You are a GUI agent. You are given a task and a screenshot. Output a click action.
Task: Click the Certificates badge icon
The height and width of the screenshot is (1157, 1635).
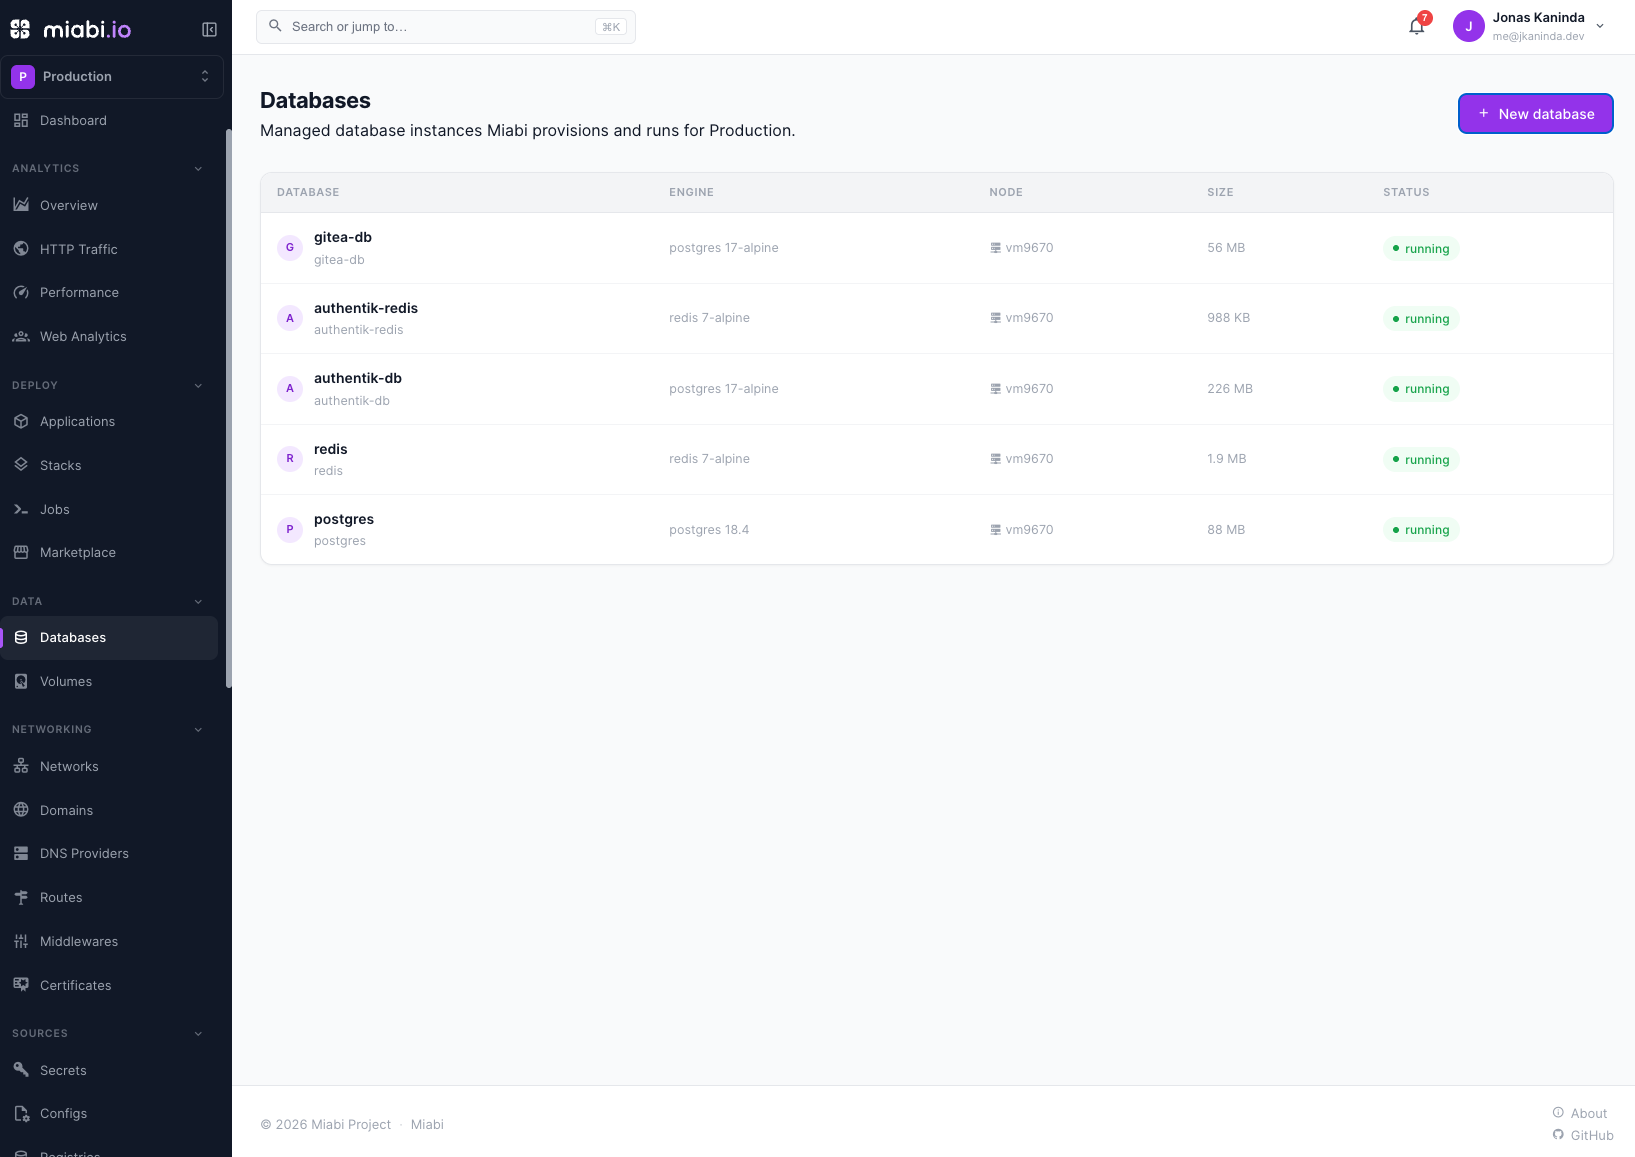[x=21, y=985]
